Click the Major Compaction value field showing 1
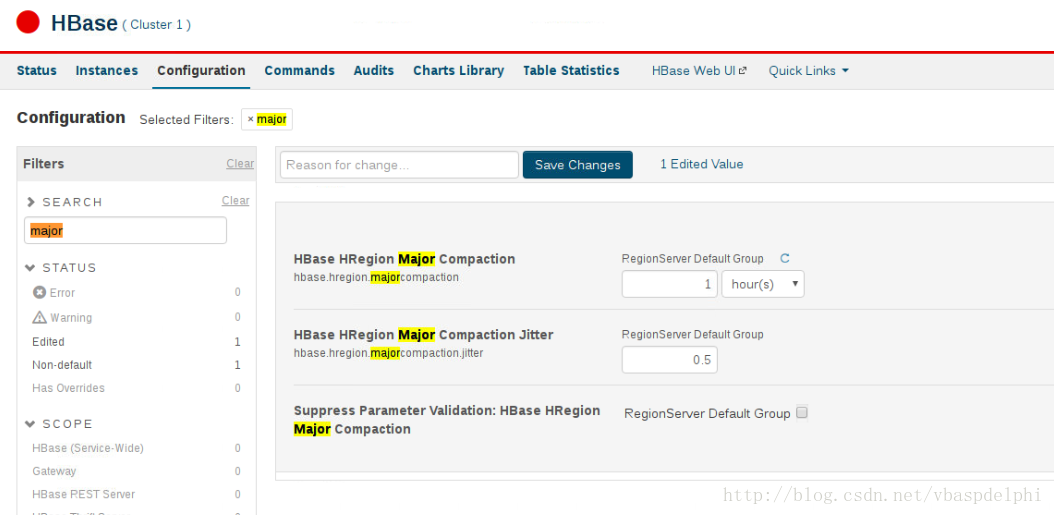Screen dimensions: 1054x515 point(670,284)
